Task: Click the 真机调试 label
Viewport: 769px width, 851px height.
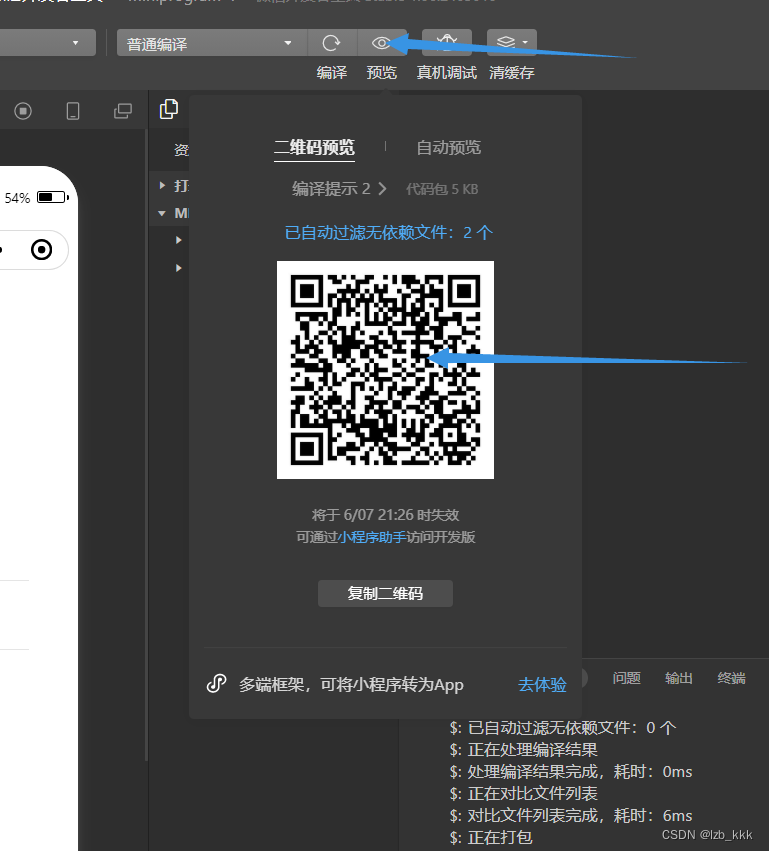Action: (447, 73)
